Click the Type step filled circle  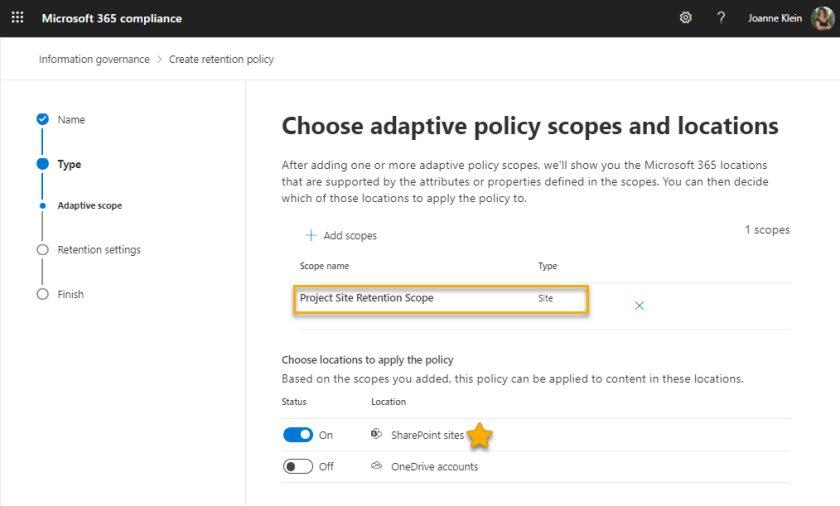click(42, 164)
